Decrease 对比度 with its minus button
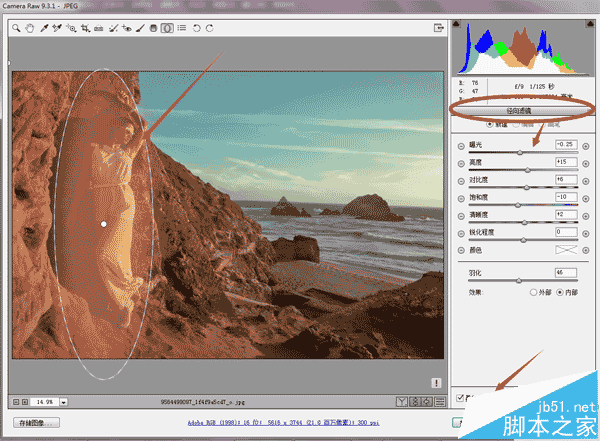 [x=461, y=181]
